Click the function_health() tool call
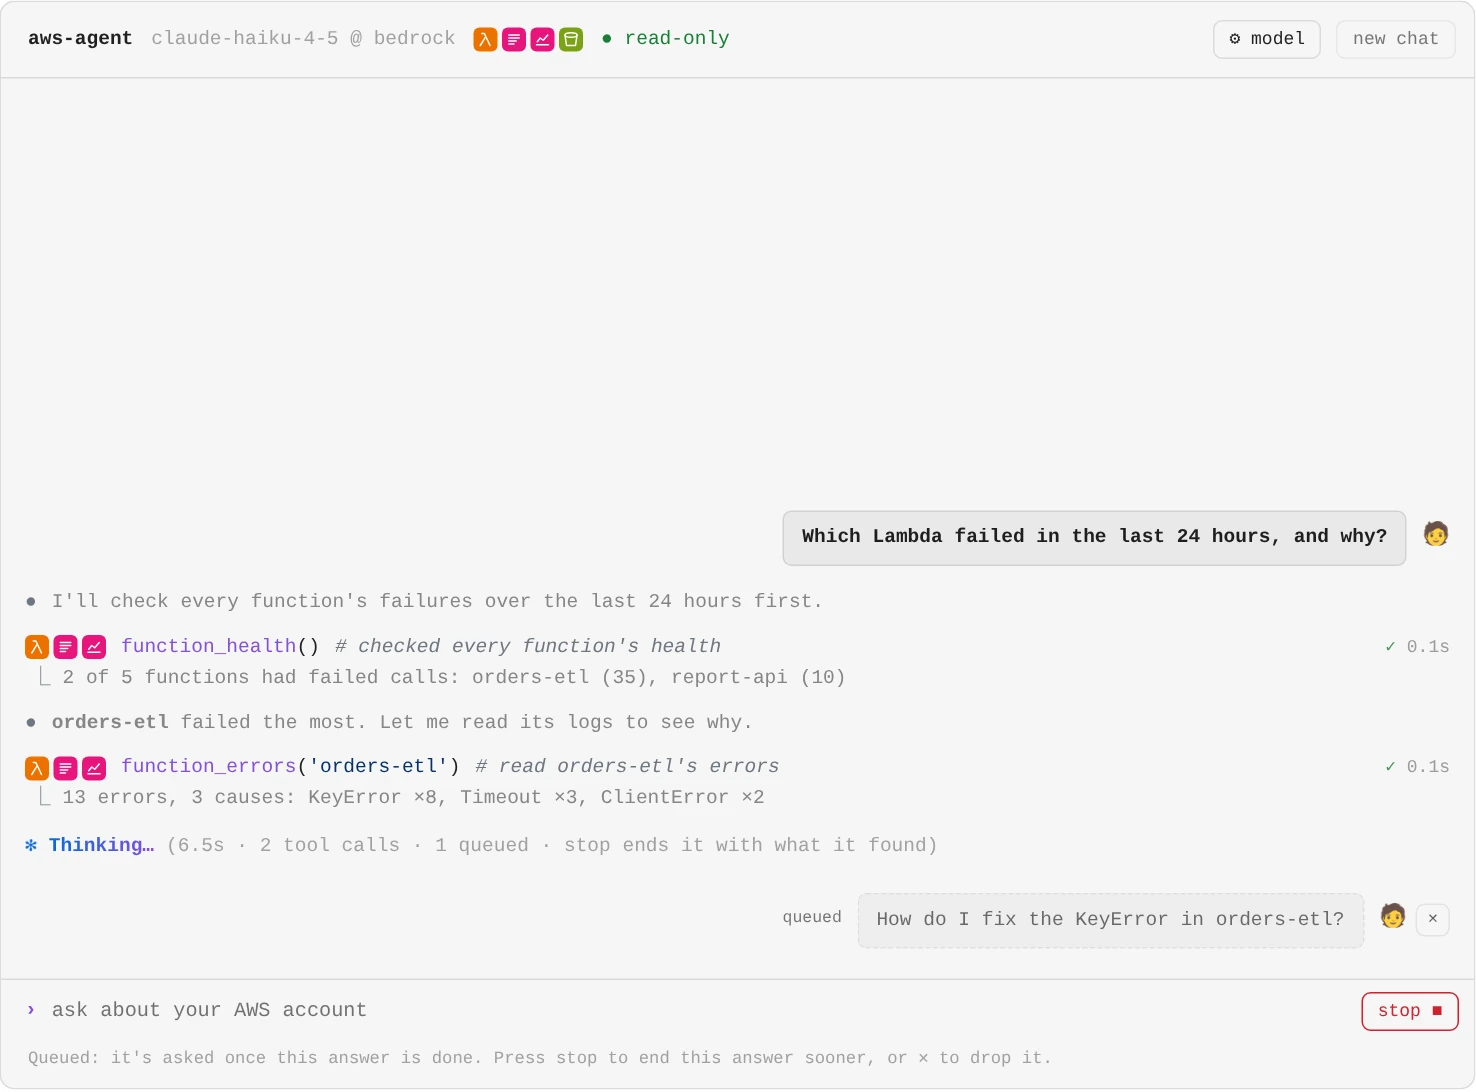This screenshot has width=1476, height=1092. tap(220, 646)
